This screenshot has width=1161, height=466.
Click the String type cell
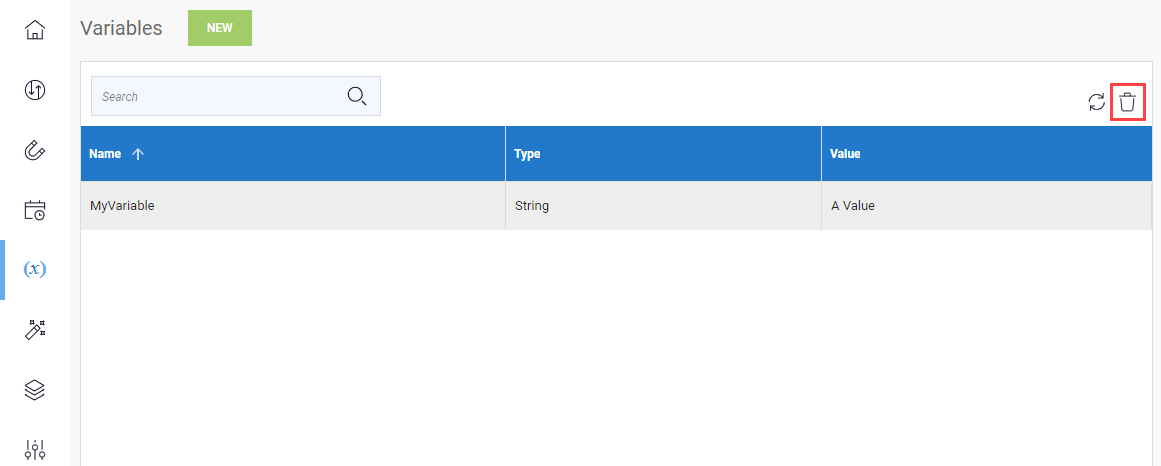point(532,206)
